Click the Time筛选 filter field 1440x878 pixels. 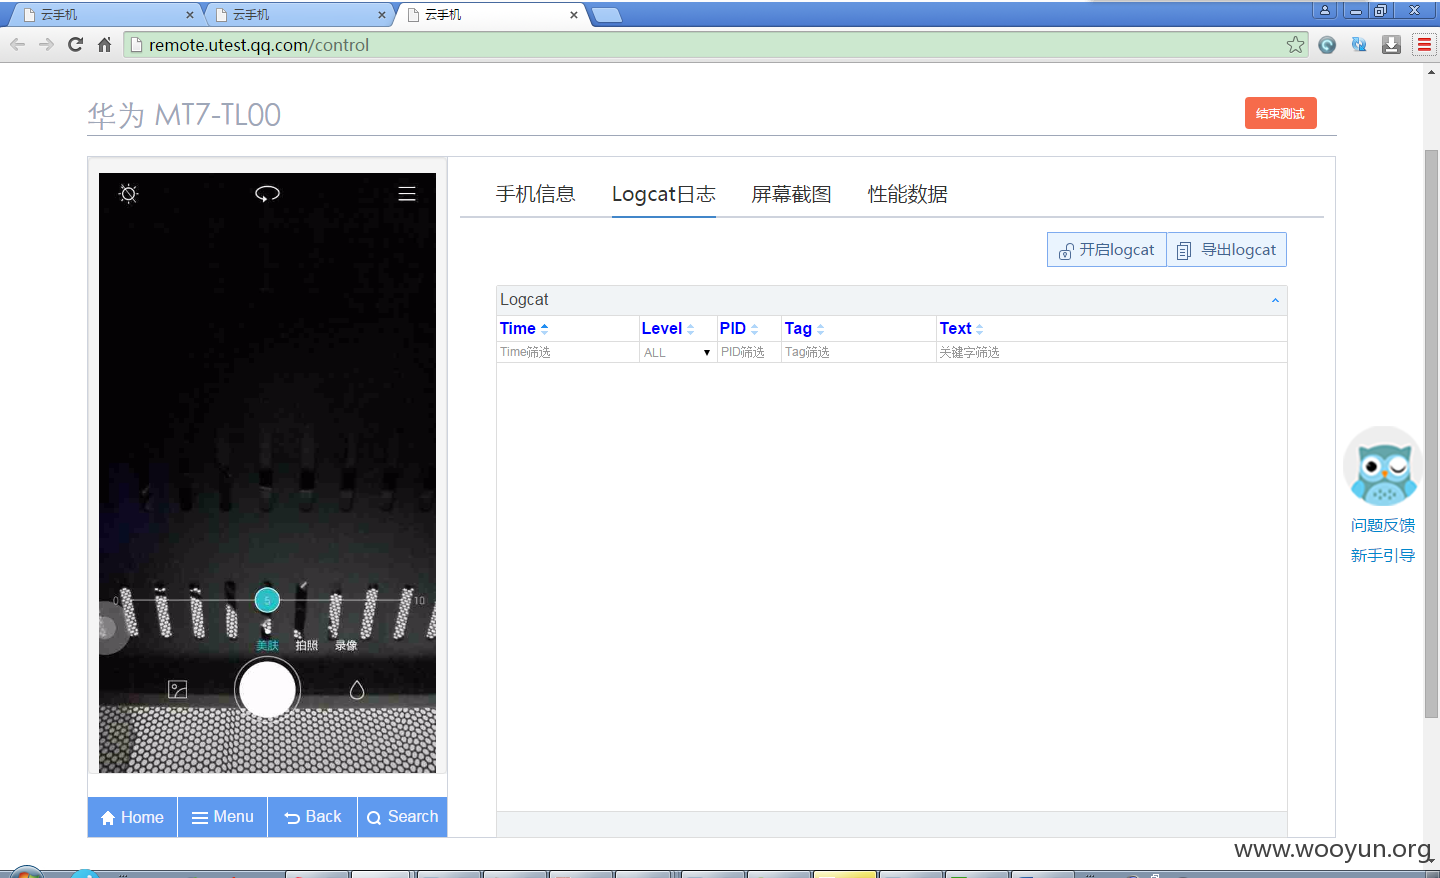pyautogui.click(x=568, y=352)
